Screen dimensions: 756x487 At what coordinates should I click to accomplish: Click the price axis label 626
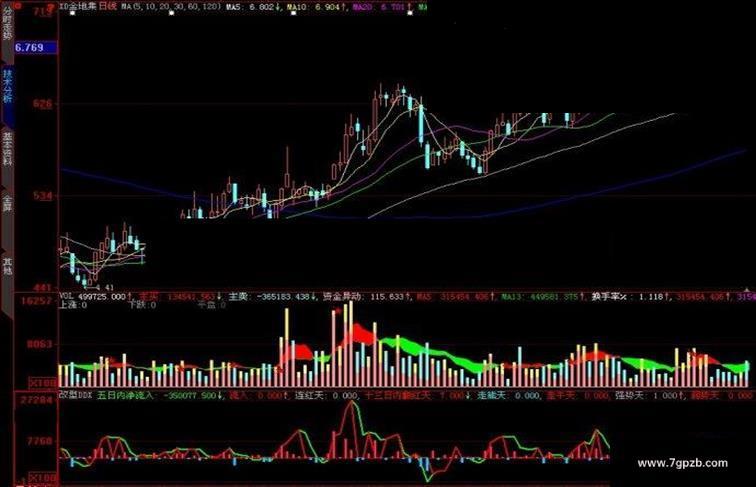pos(42,104)
